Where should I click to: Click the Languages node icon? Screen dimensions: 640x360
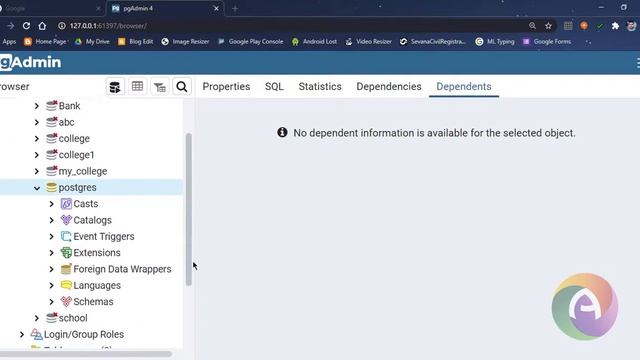point(66,285)
